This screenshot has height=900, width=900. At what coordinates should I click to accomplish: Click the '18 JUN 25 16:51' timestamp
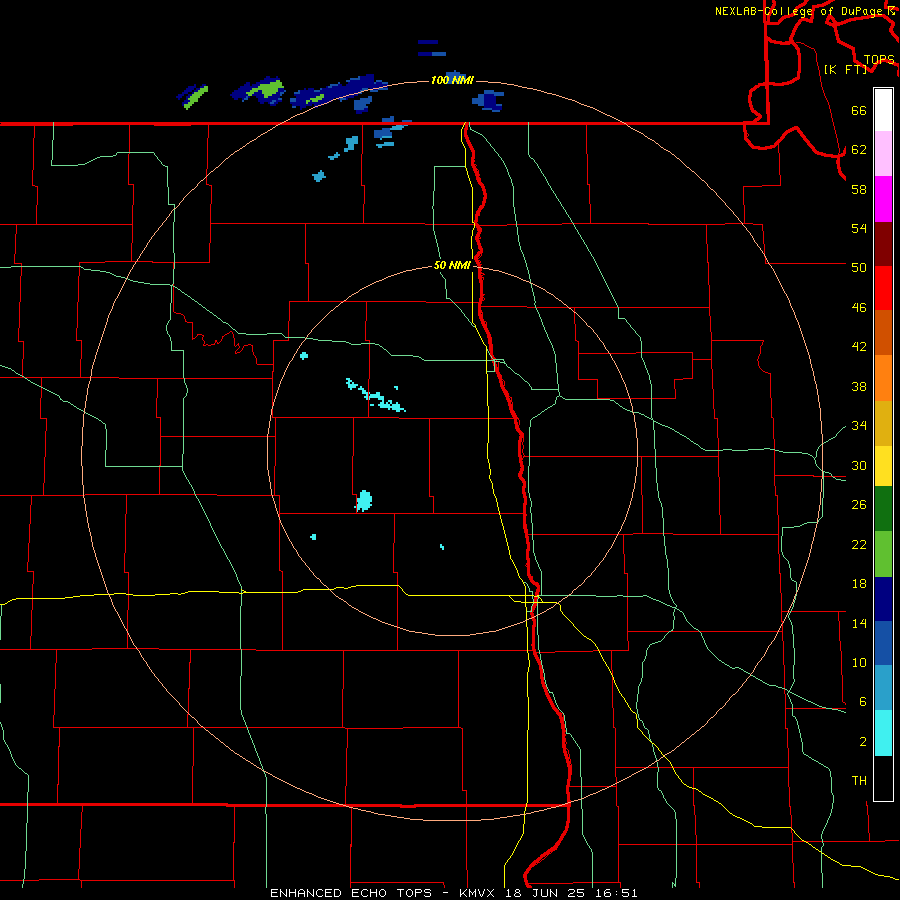click(x=572, y=893)
